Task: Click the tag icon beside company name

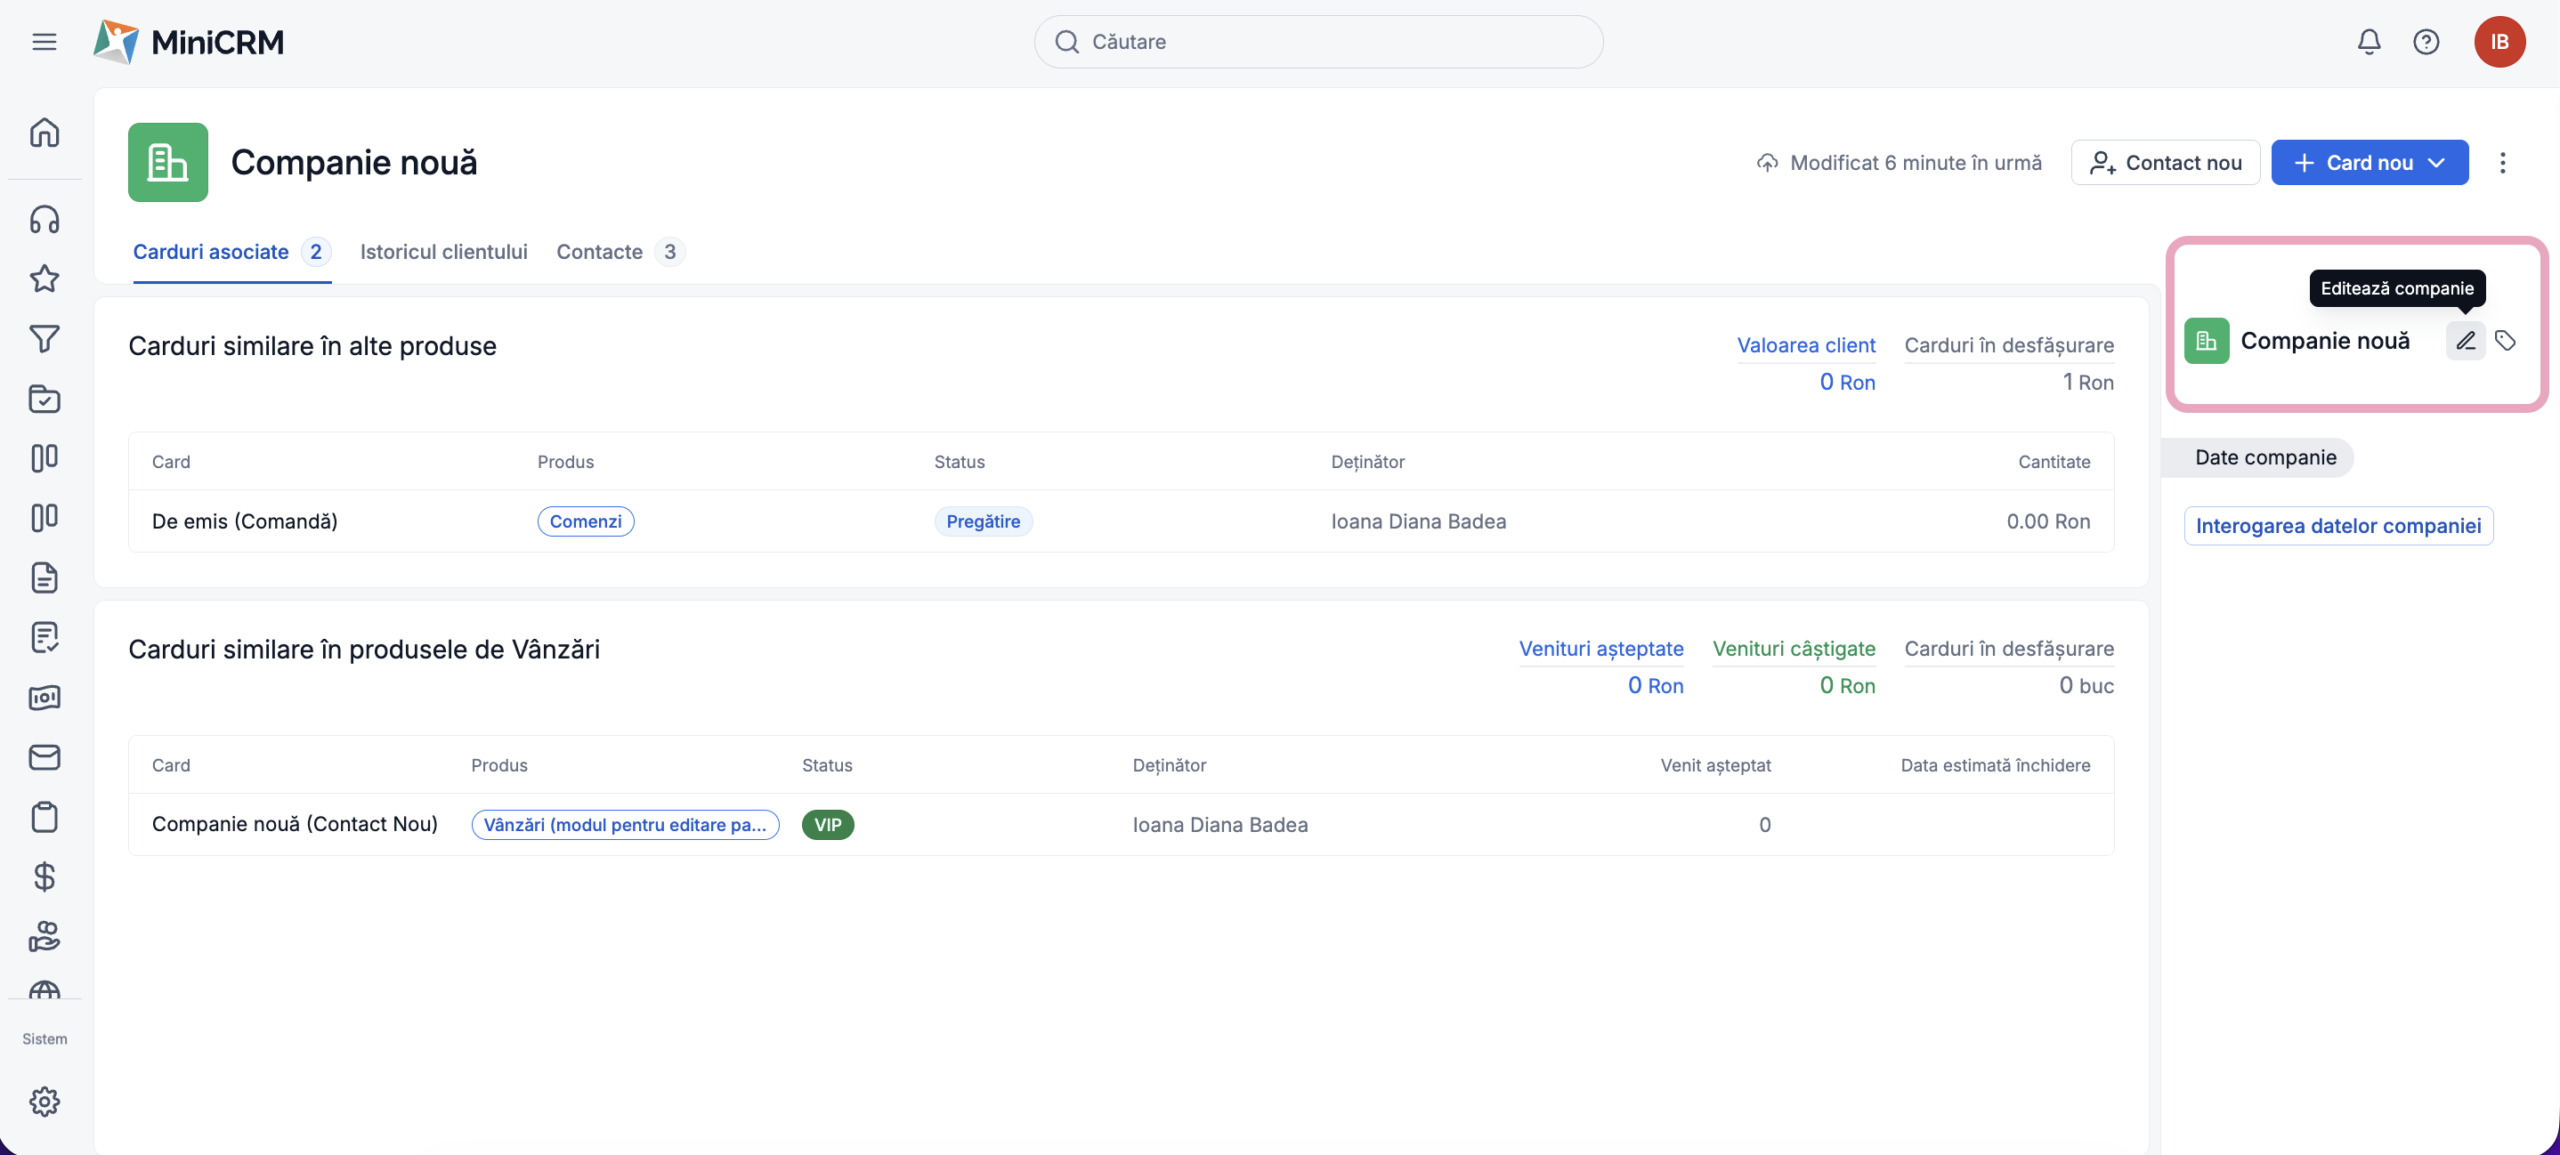Action: [2505, 341]
